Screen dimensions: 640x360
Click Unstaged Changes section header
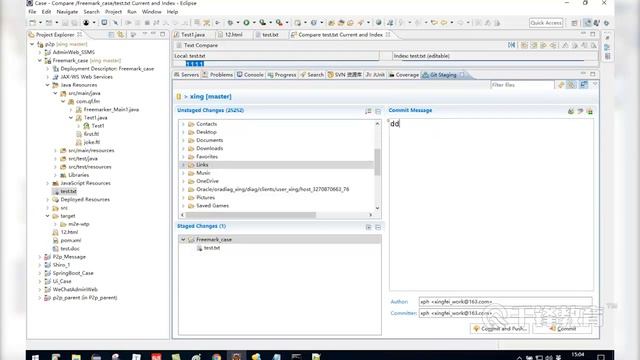(x=211, y=110)
